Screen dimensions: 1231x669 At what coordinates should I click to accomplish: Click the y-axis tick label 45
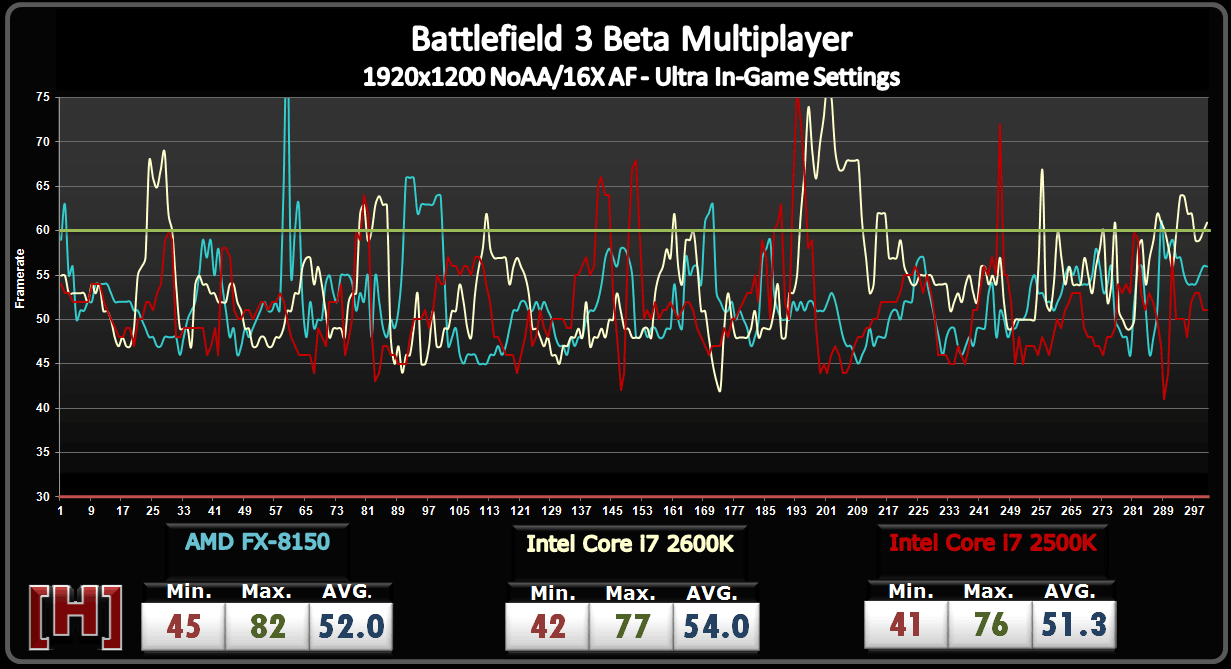coord(42,364)
